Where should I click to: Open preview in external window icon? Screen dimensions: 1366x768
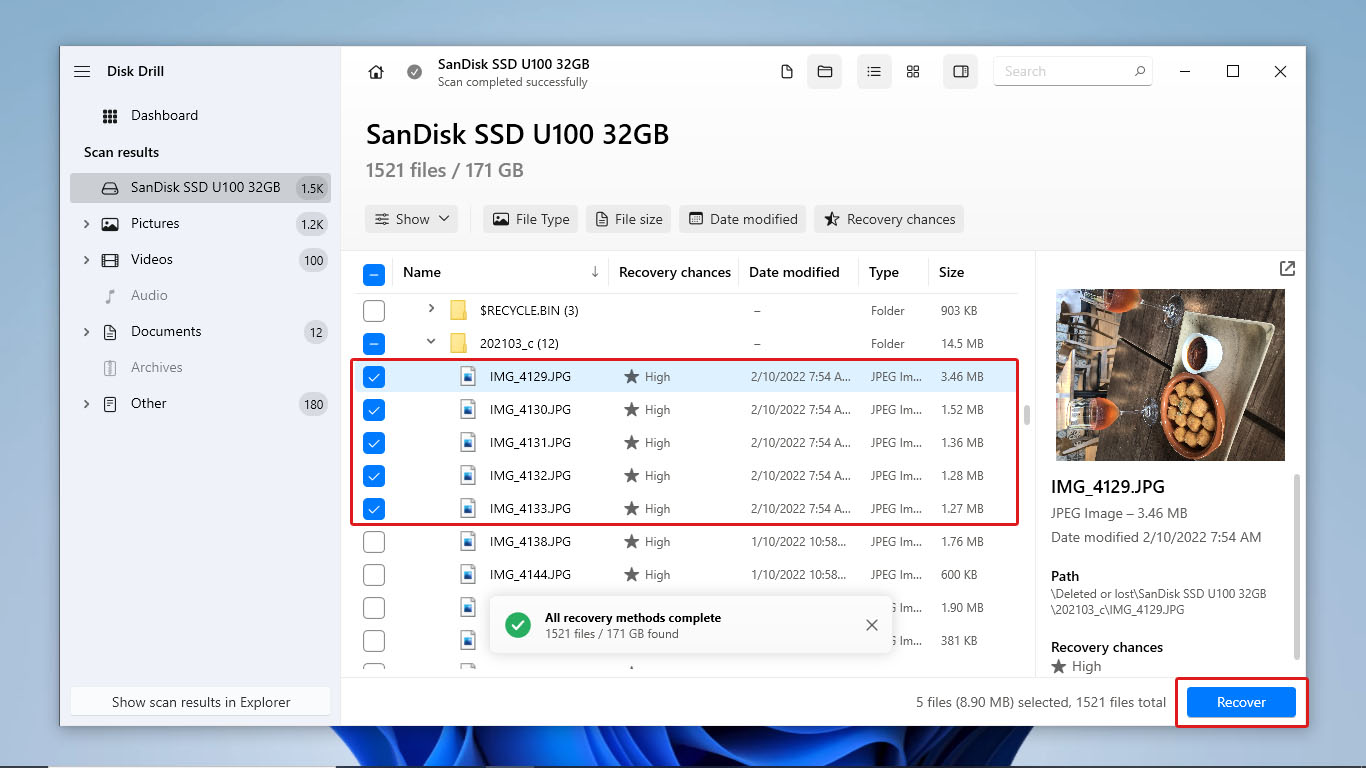tap(1287, 268)
